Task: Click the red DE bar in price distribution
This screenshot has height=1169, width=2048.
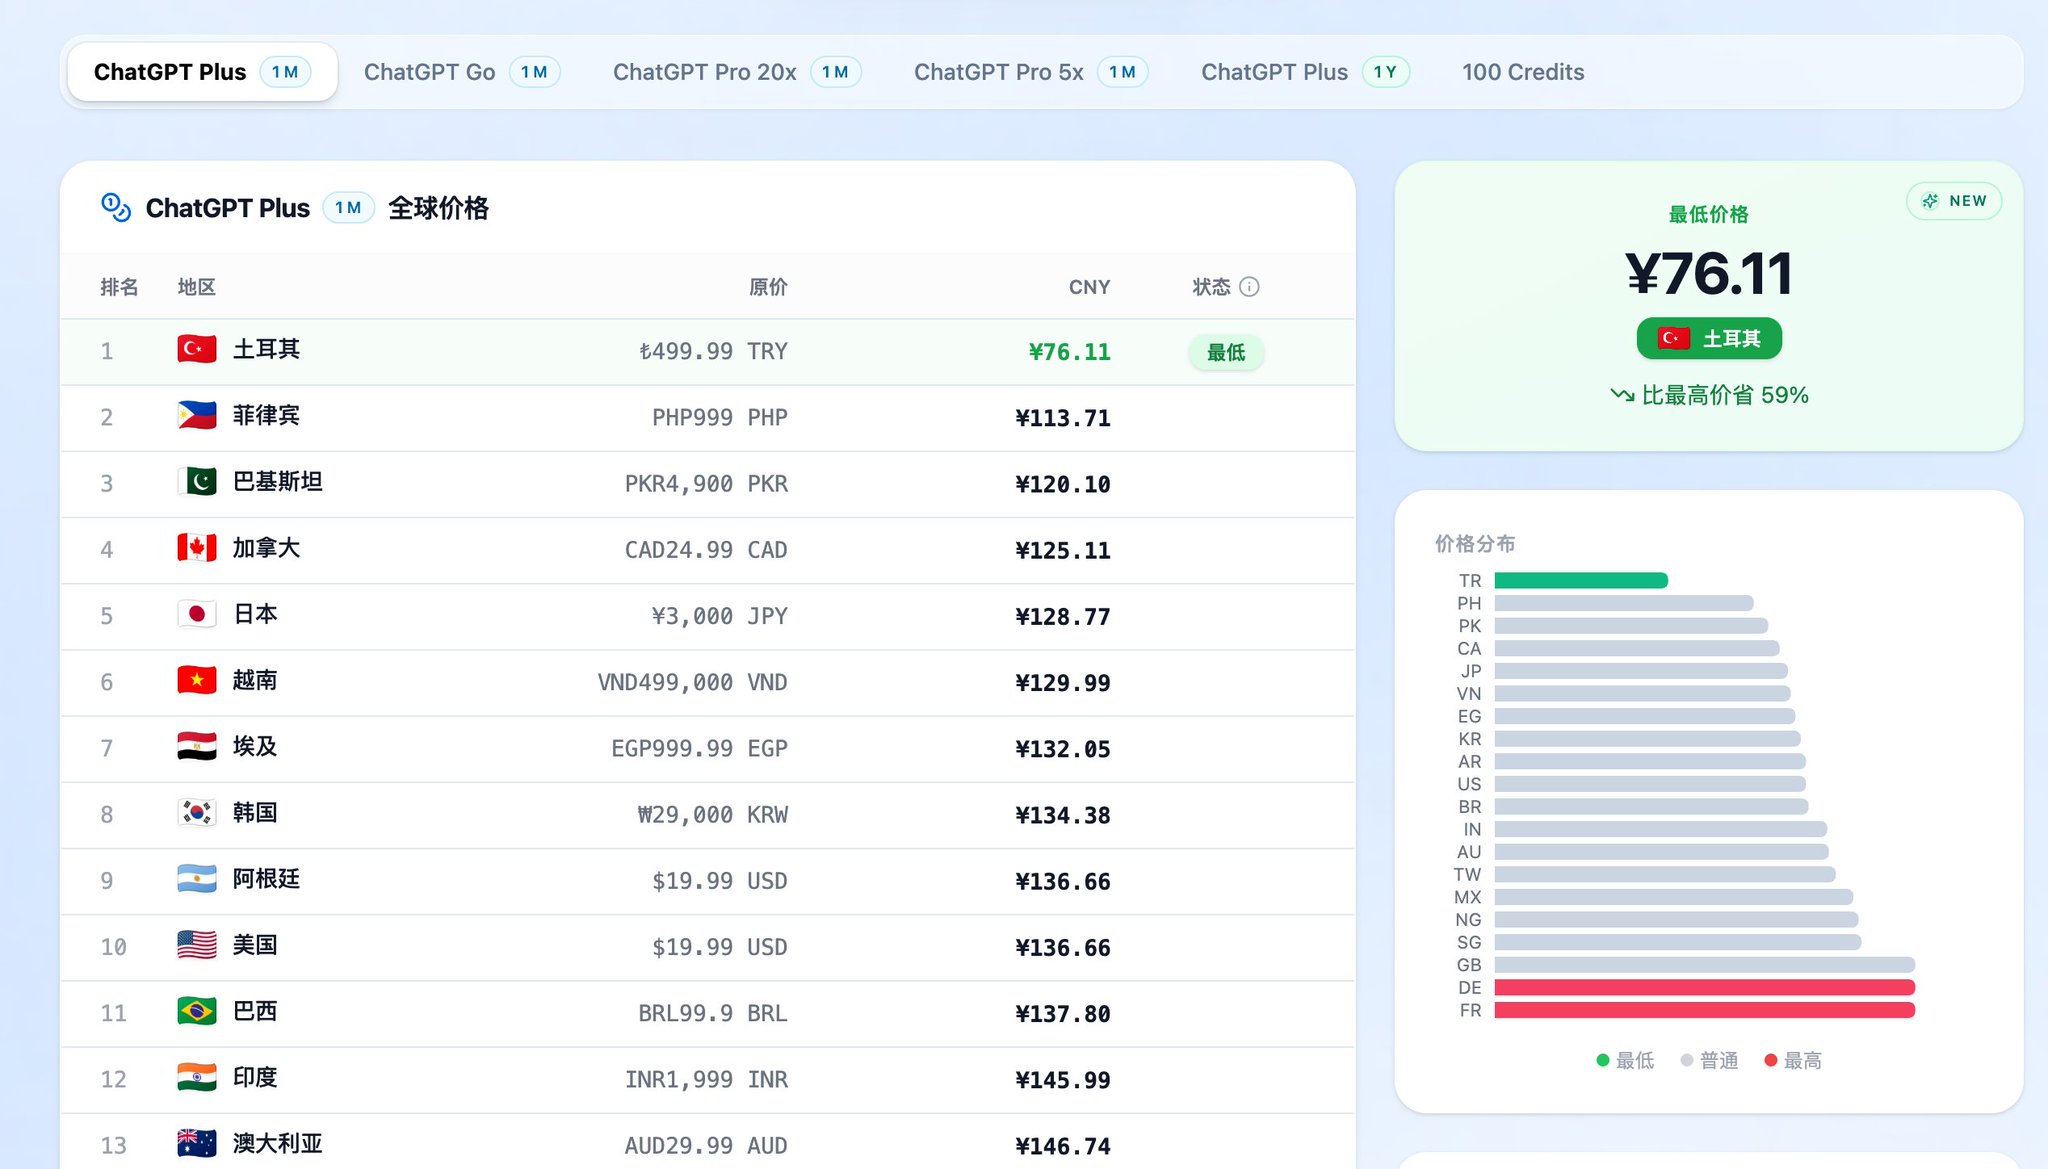Action: [1705, 987]
